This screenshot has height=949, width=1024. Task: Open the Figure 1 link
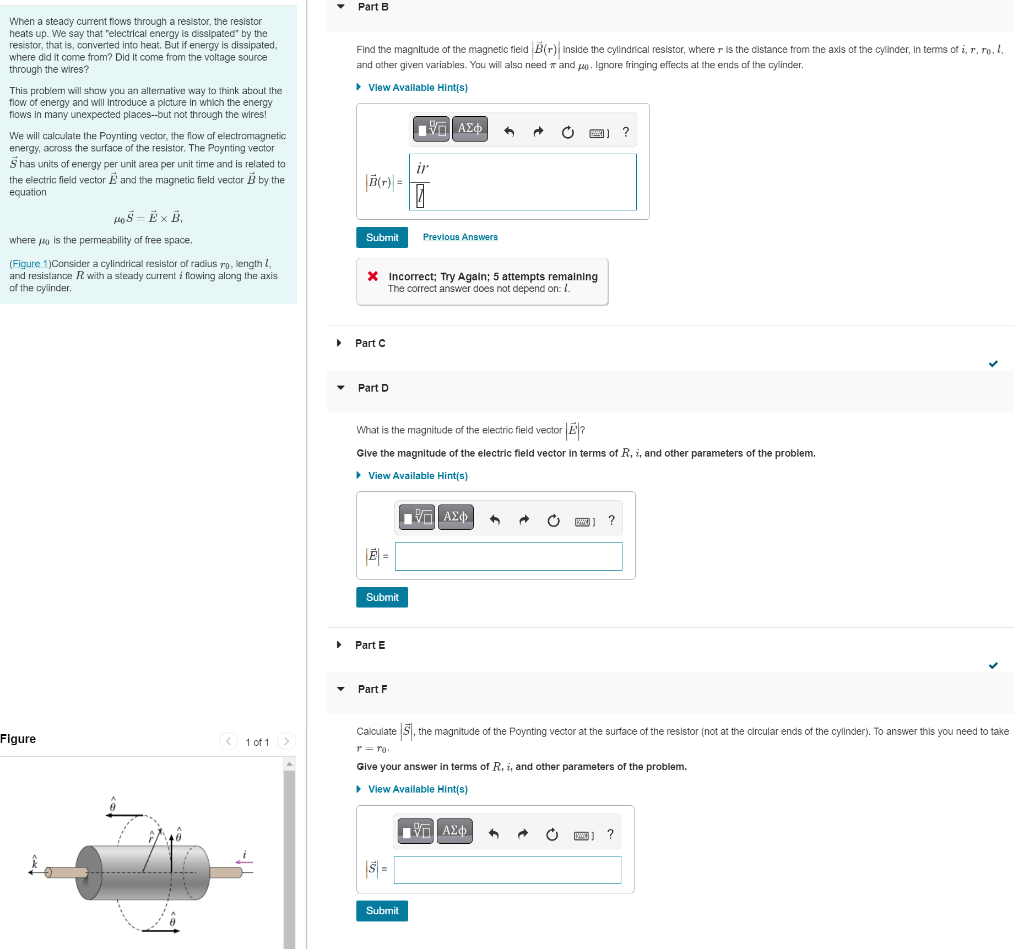pos(30,264)
